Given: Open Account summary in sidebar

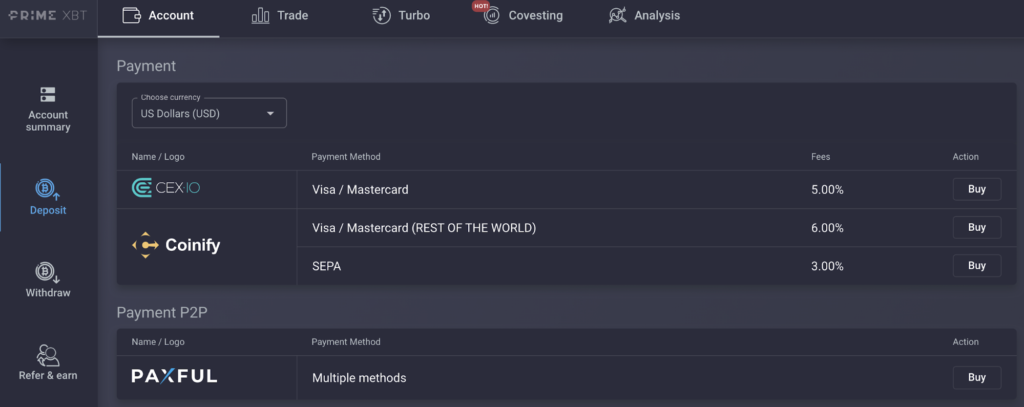Looking at the screenshot, I should click(48, 109).
